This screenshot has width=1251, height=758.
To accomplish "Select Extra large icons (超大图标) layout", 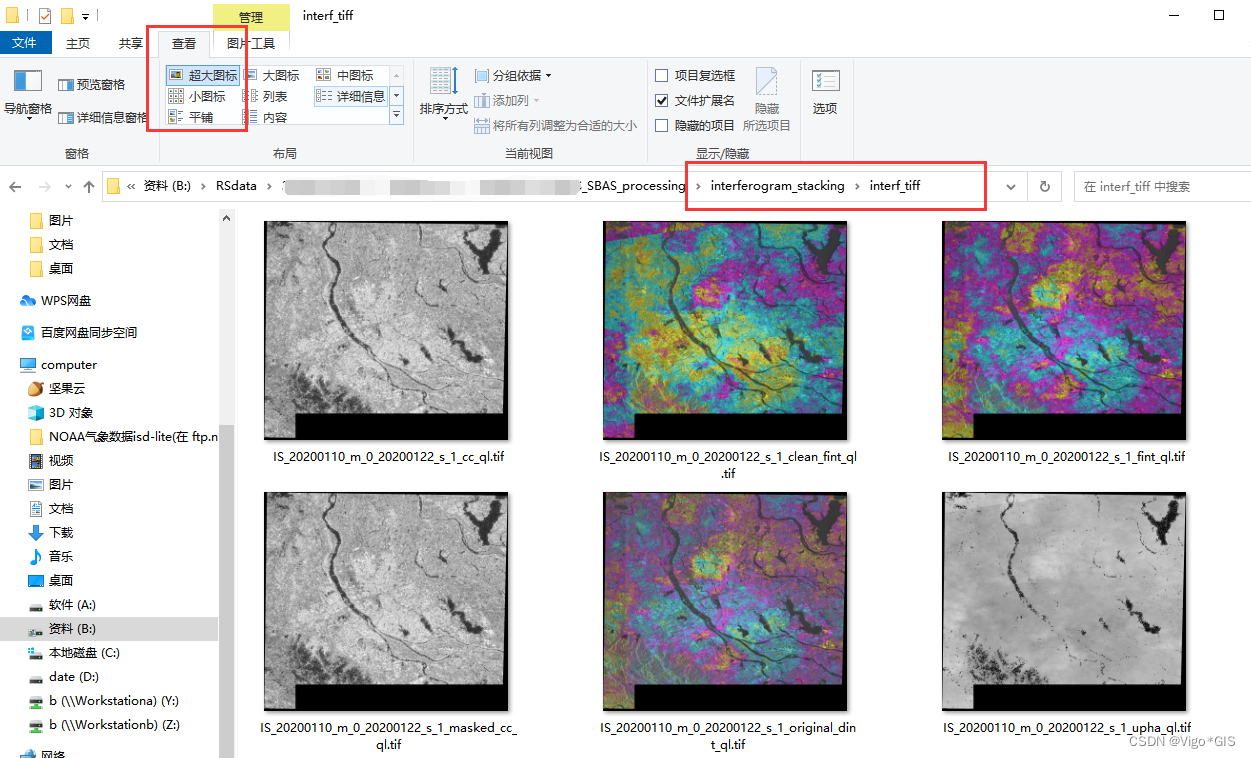I will 203,75.
